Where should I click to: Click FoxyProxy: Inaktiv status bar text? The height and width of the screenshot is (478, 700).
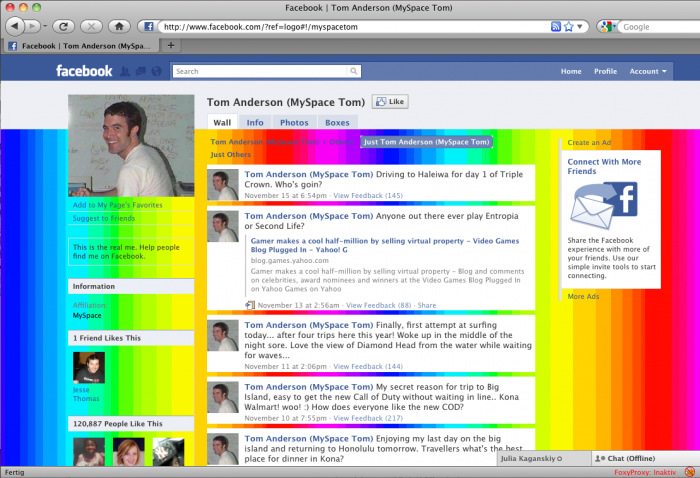pos(645,472)
